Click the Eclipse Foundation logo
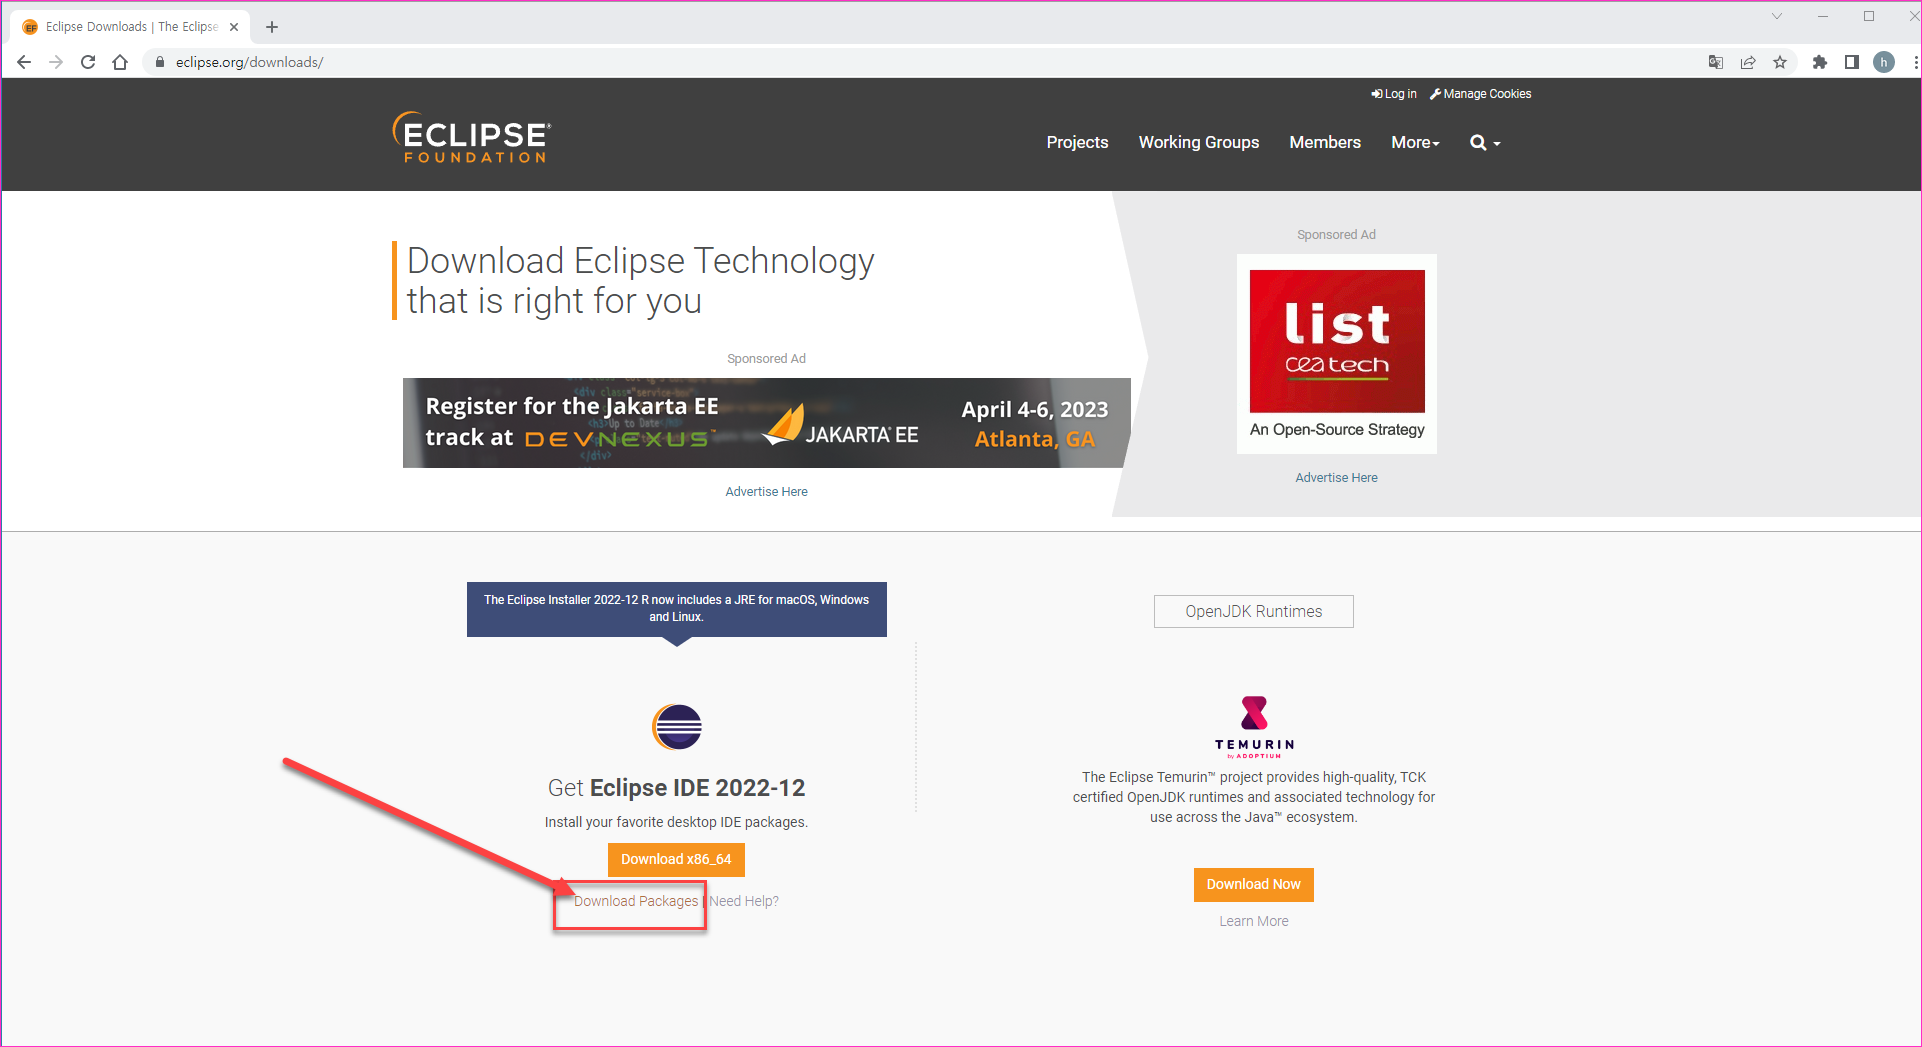 pyautogui.click(x=472, y=137)
